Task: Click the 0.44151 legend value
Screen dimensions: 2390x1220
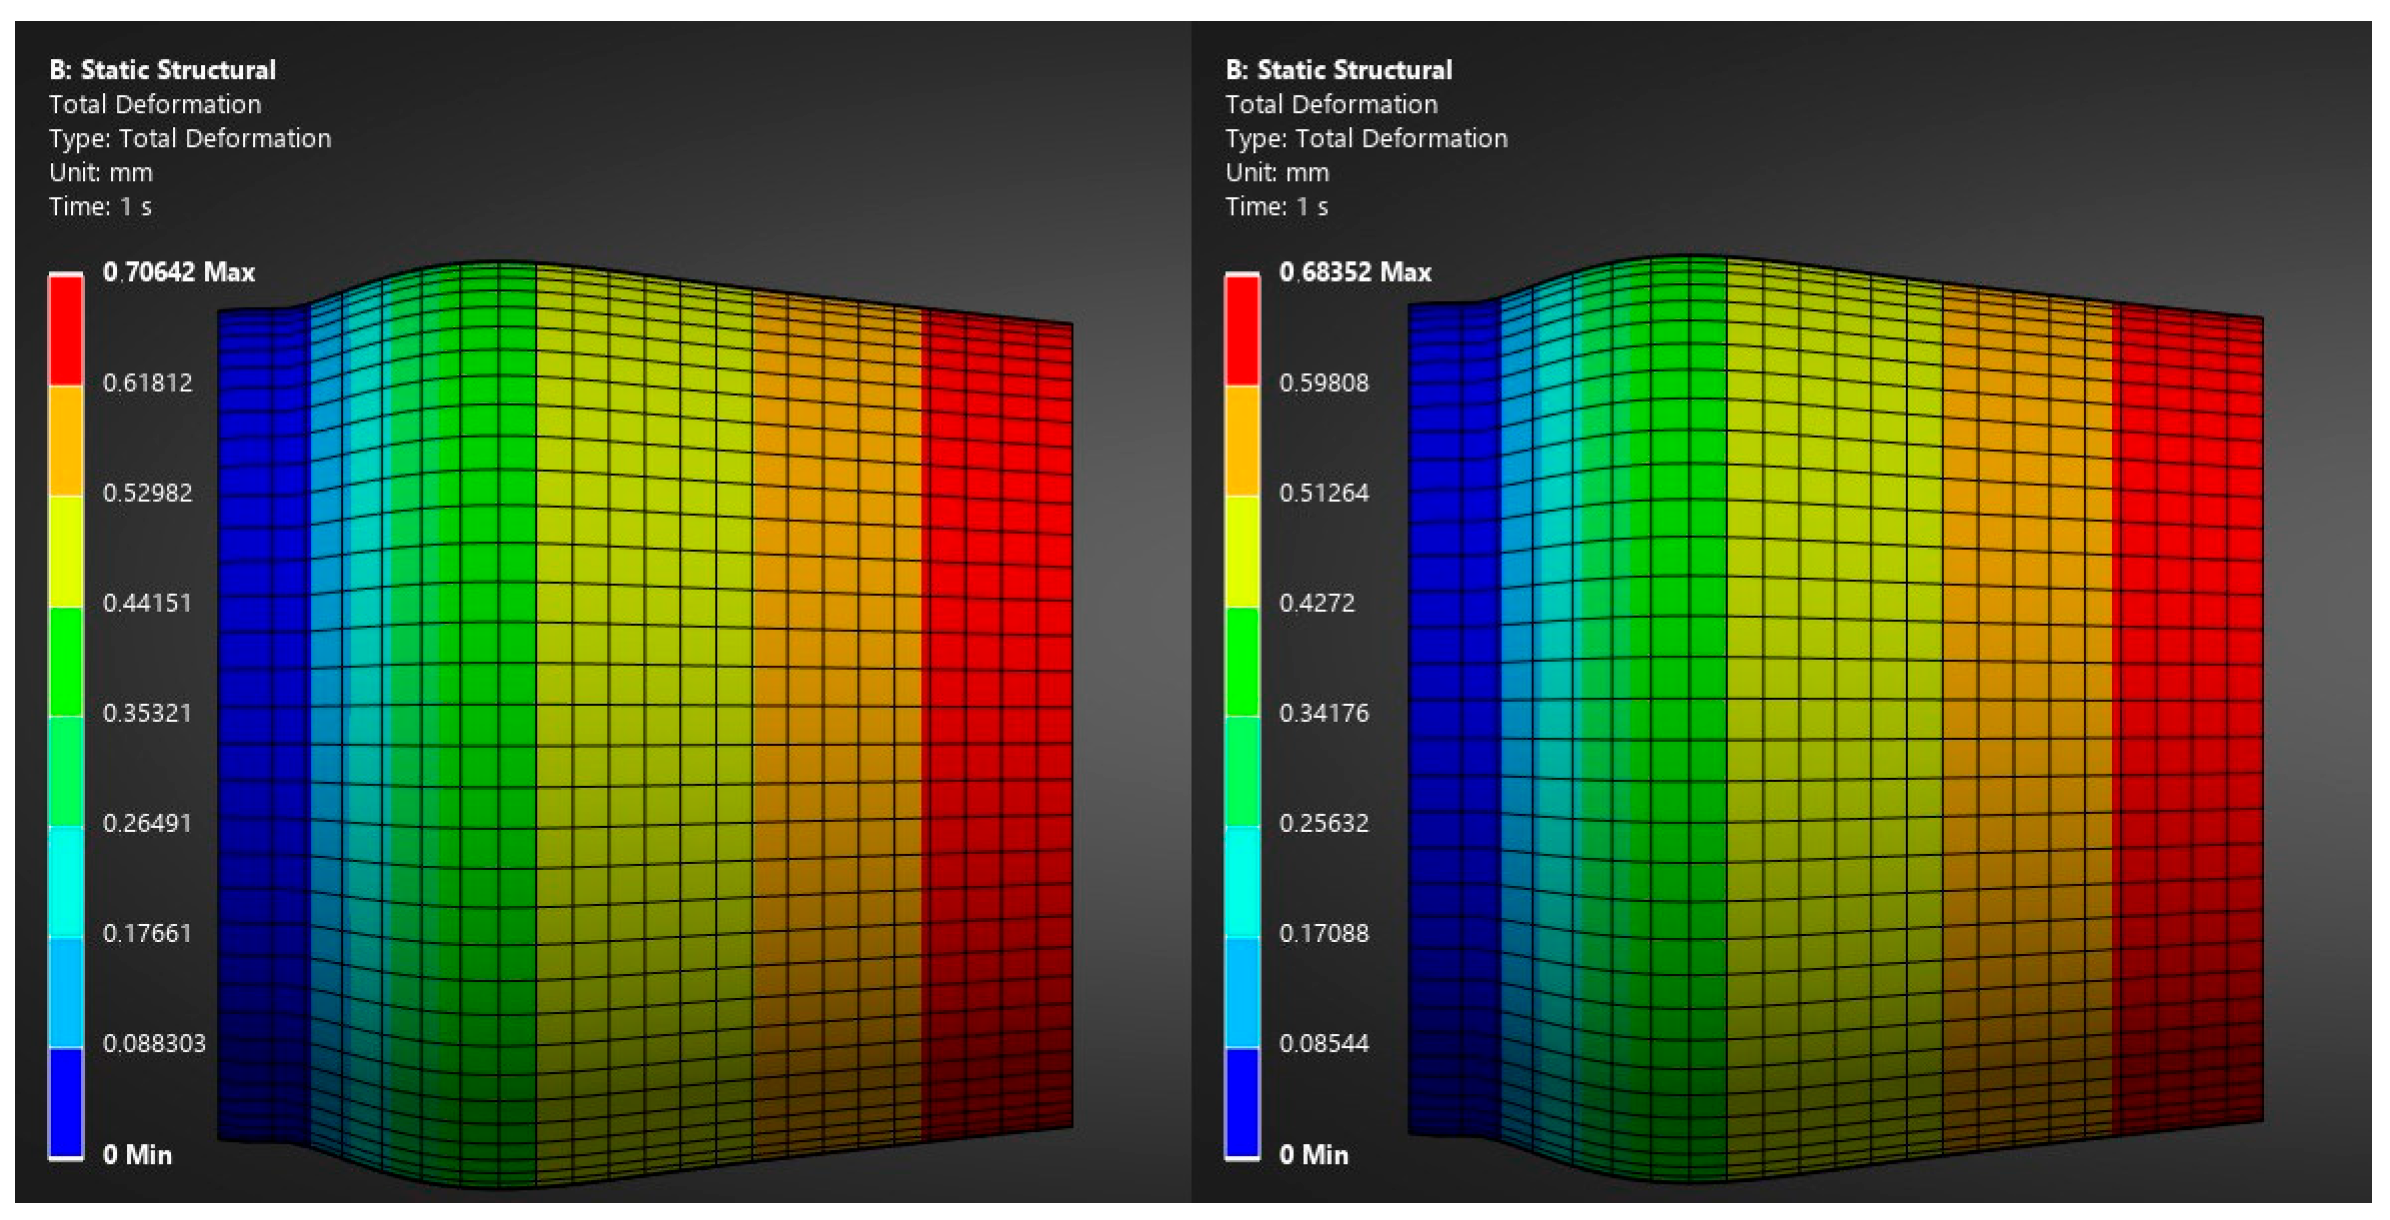Action: [147, 603]
